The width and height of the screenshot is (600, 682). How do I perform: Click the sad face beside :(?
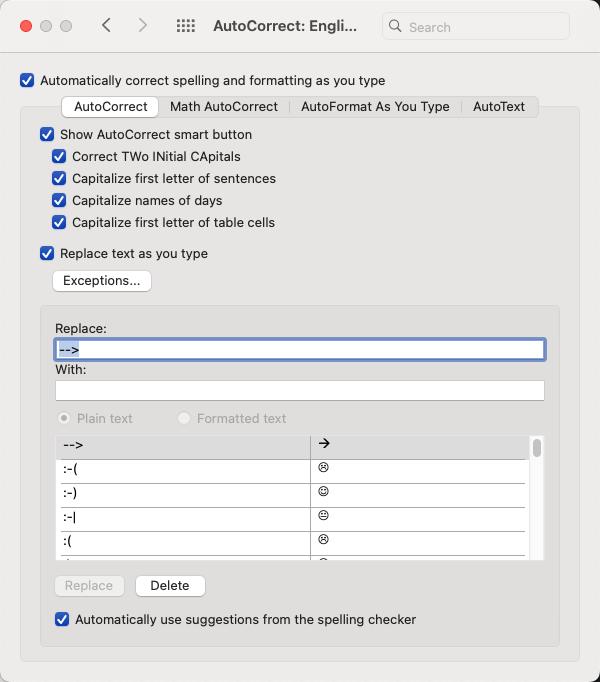pos(323,539)
